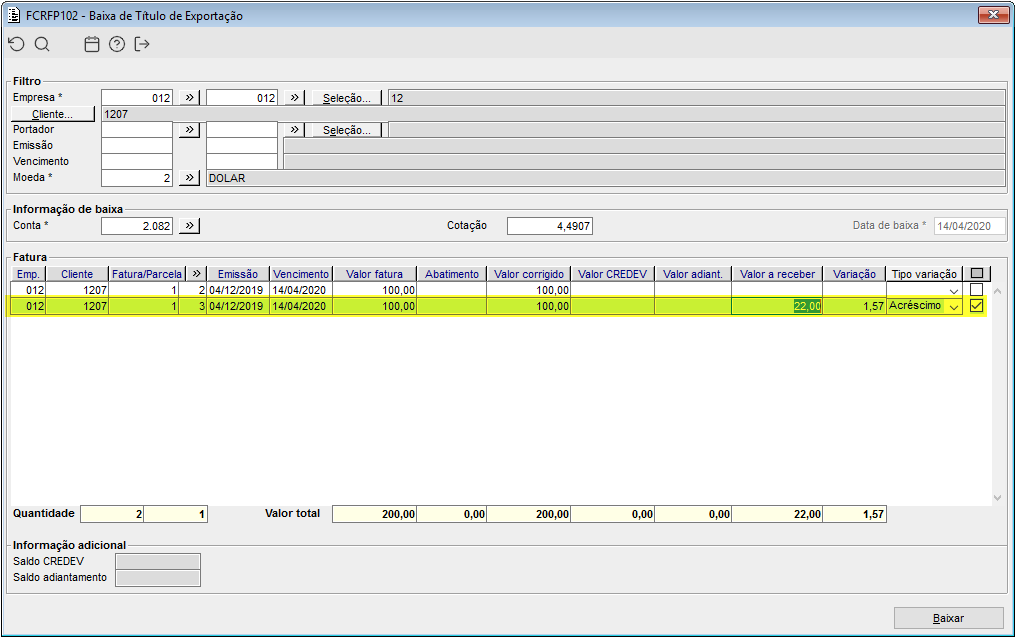Click the Empresa Seleção... button

point(347,98)
